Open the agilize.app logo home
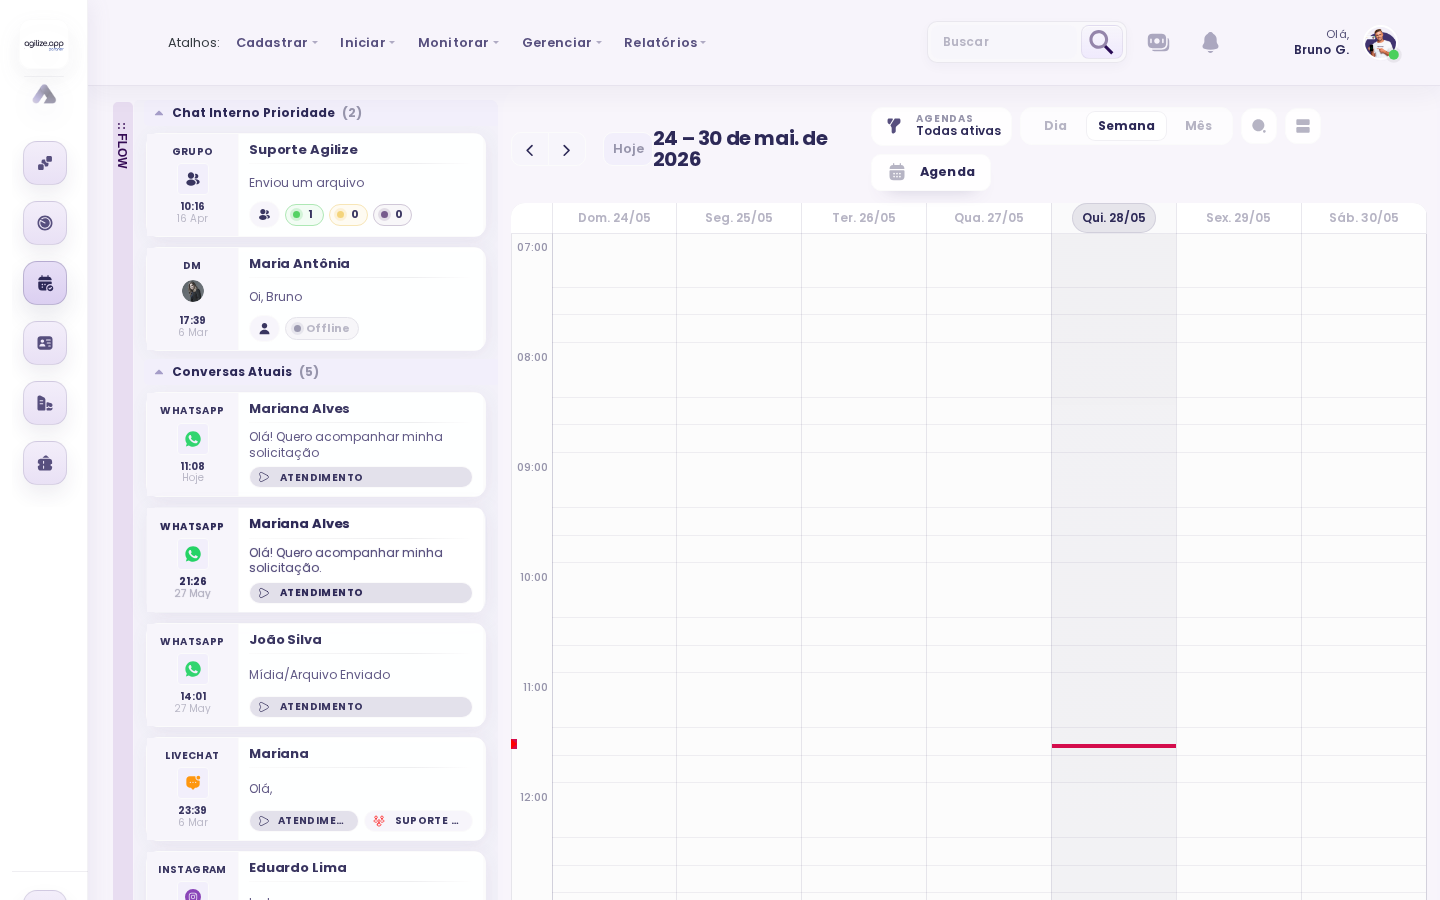Image resolution: width=1440 pixels, height=900 pixels. coord(44,45)
